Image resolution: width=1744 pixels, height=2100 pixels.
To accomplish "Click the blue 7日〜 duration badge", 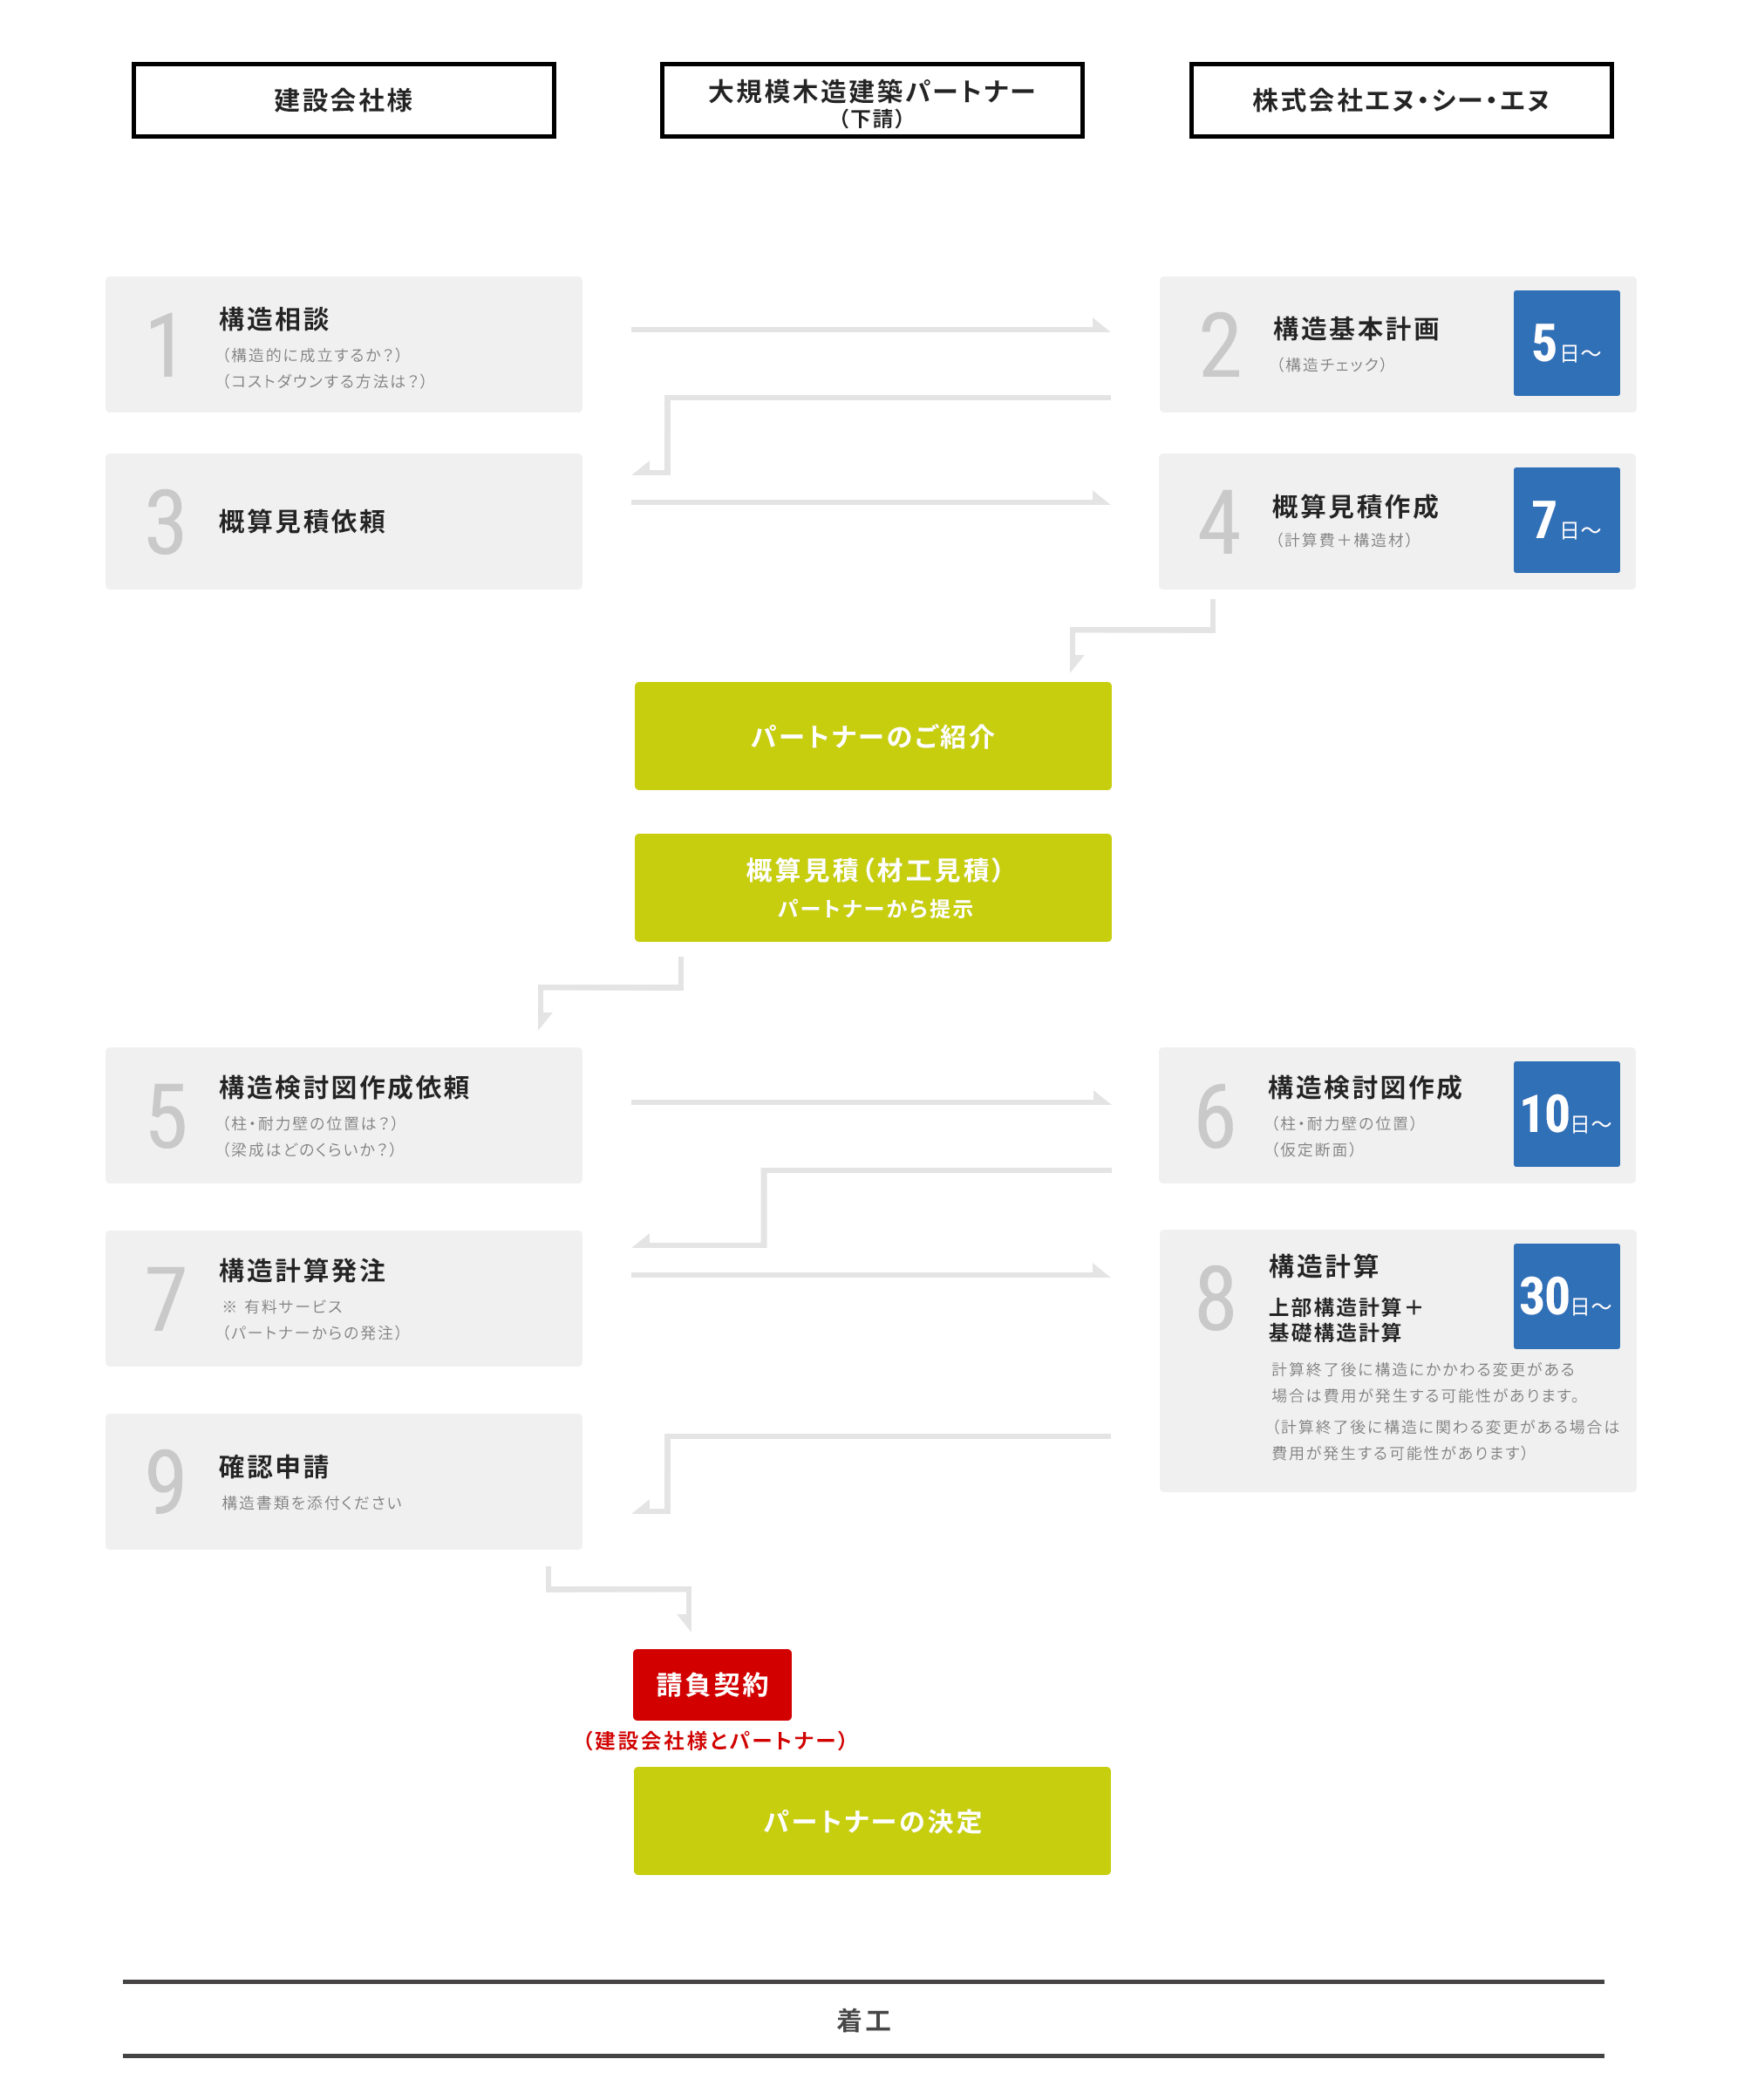I will pyautogui.click(x=1565, y=520).
